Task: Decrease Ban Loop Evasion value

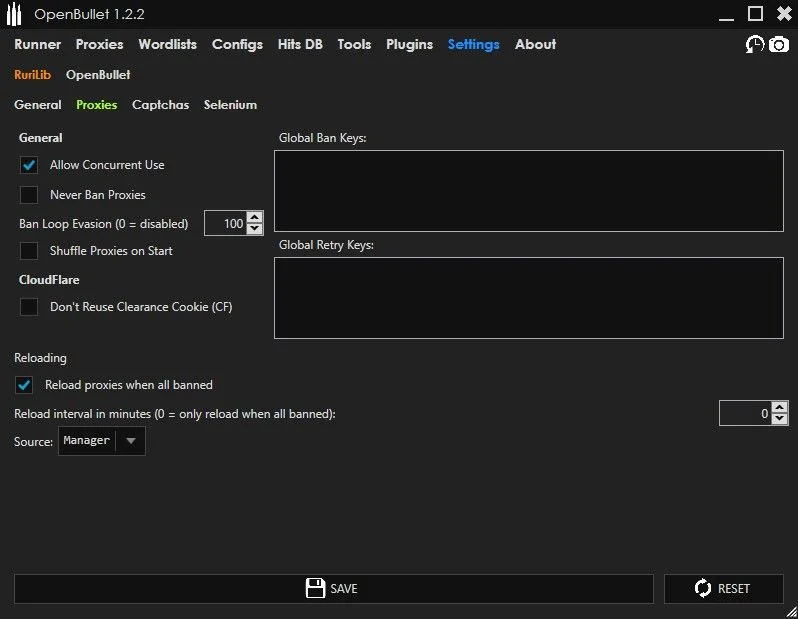Action: 254,229
